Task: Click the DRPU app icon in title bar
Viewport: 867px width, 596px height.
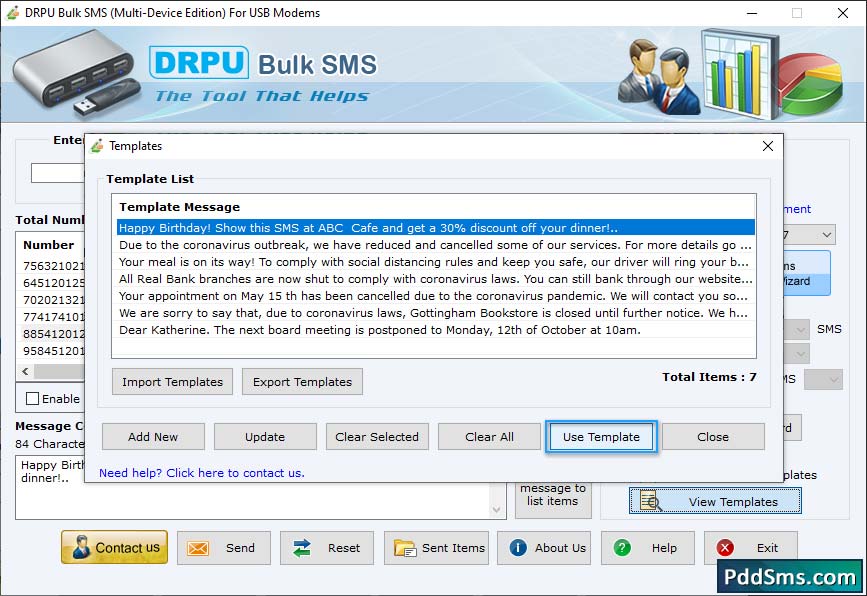Action: (12, 13)
